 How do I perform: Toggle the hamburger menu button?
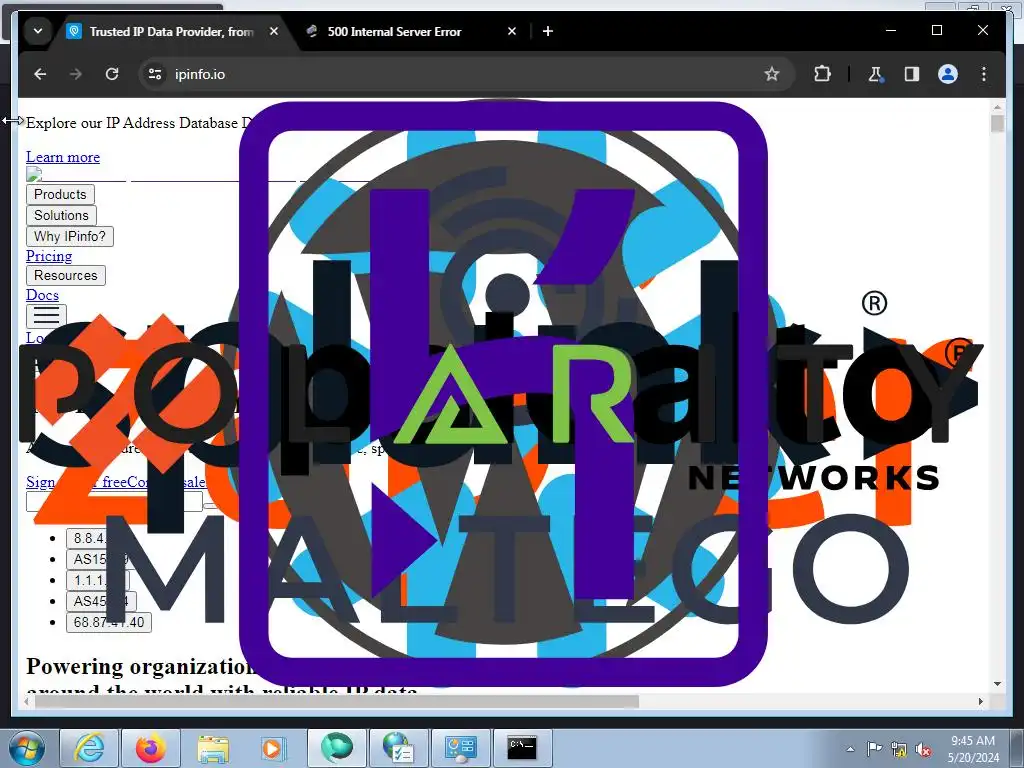46,316
